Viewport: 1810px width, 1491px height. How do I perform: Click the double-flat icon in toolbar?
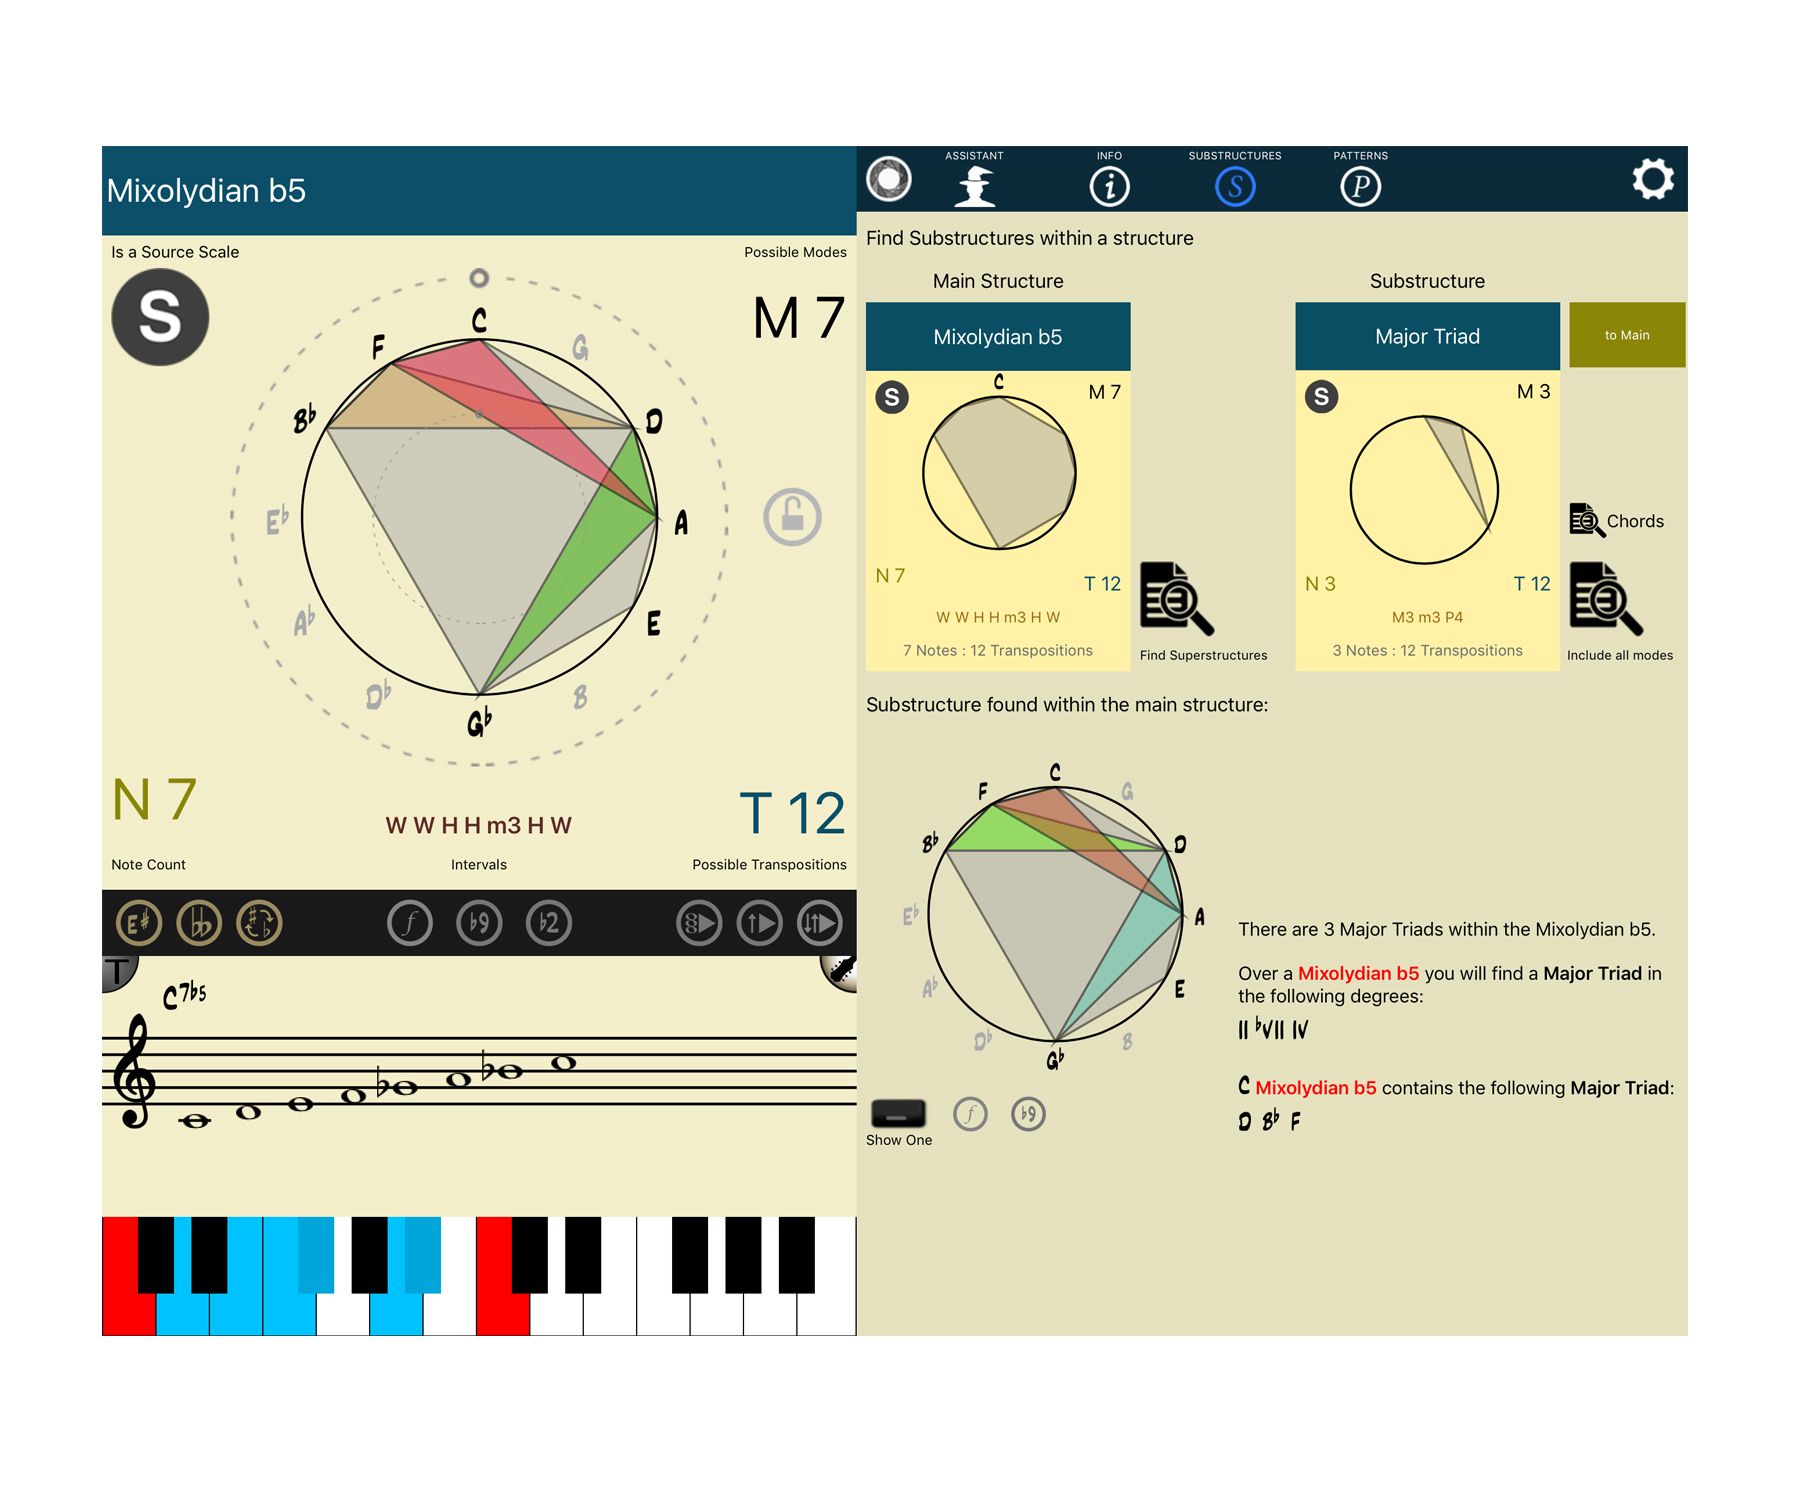click(x=199, y=923)
